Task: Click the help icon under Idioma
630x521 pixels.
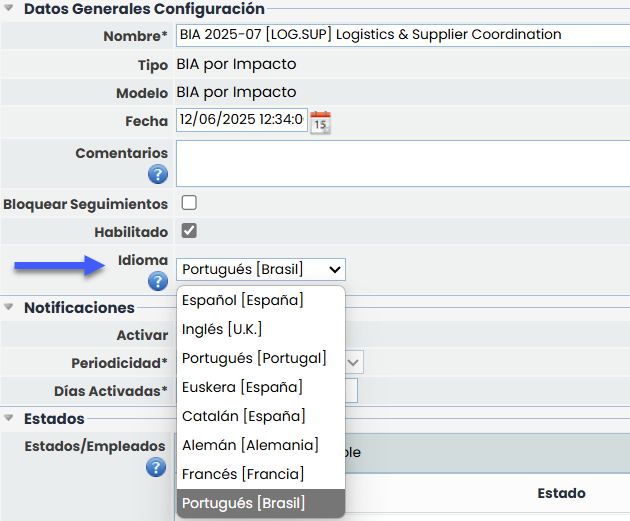Action: click(157, 281)
